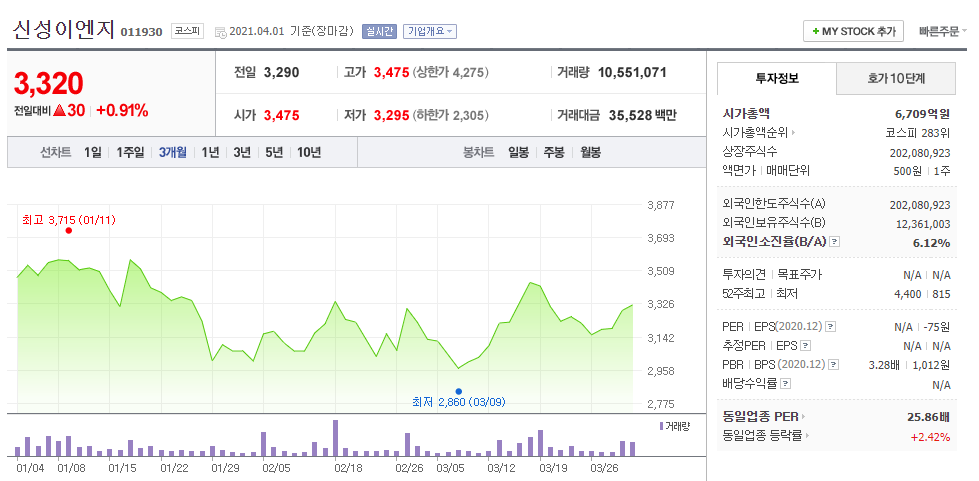Click the current price 3,320
This screenshot has width=979, height=481.
pyautogui.click(x=49, y=84)
